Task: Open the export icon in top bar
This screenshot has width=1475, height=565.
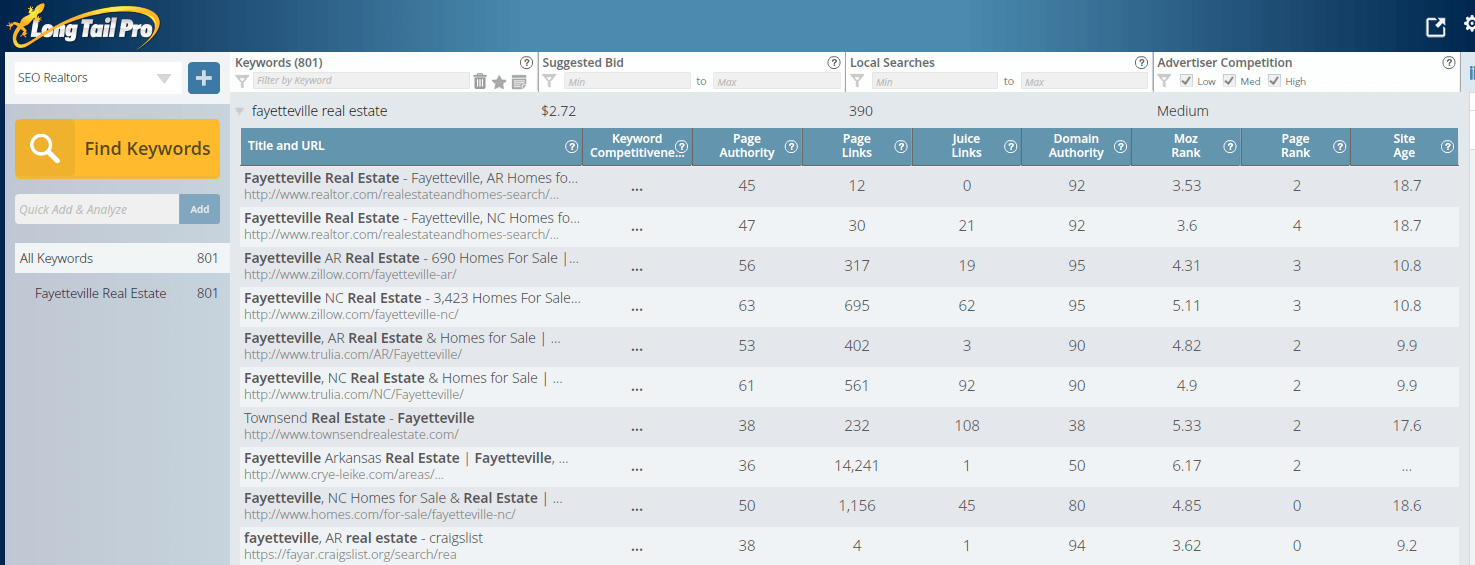Action: point(1435,27)
